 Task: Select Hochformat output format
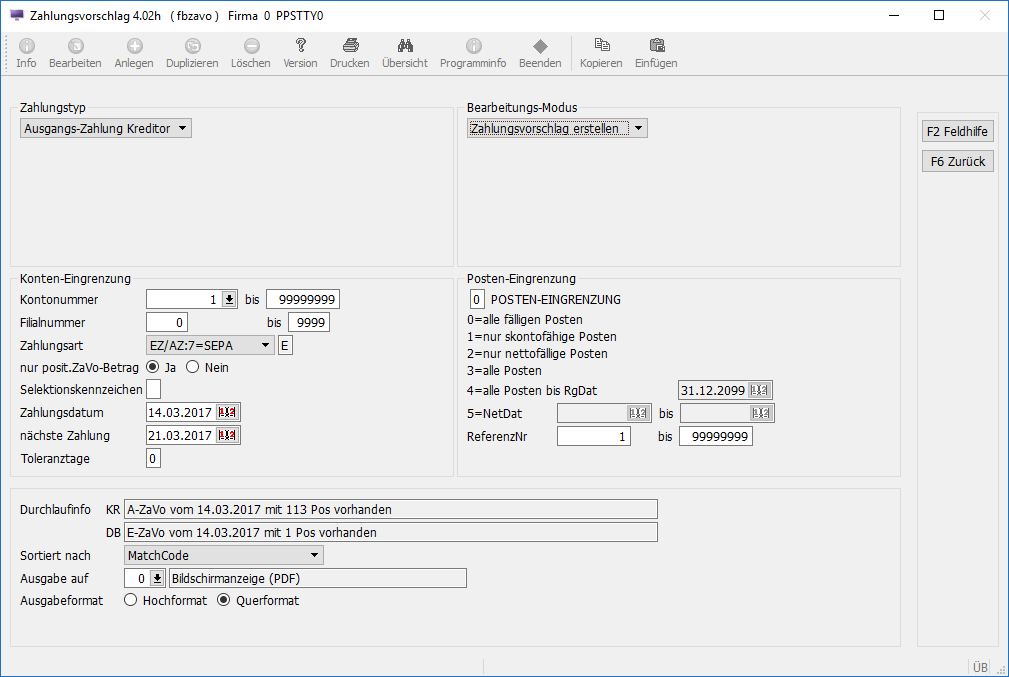pos(130,600)
